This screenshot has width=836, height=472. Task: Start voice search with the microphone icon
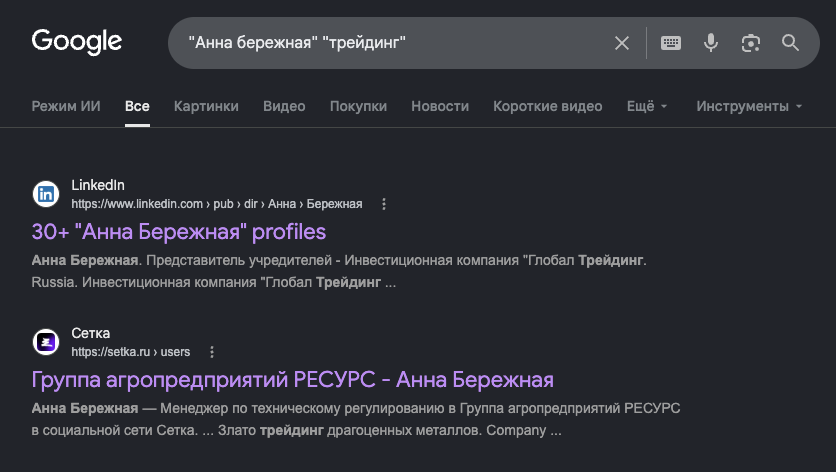pos(711,43)
